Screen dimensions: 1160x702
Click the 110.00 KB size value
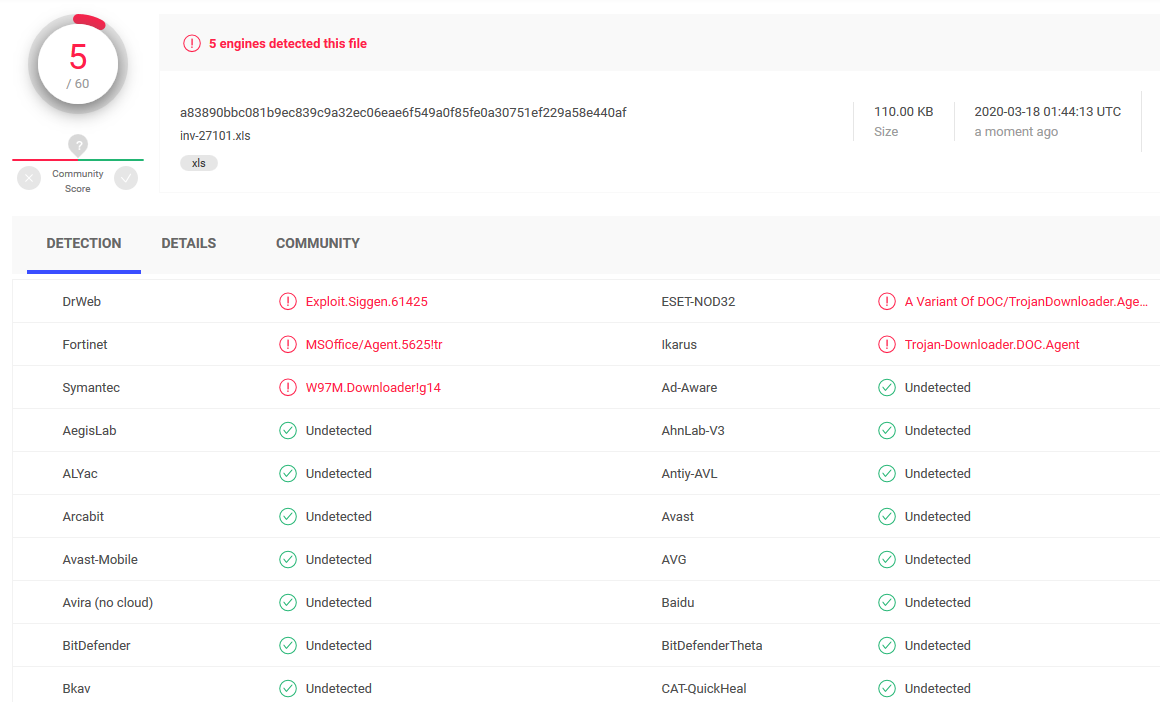[903, 112]
